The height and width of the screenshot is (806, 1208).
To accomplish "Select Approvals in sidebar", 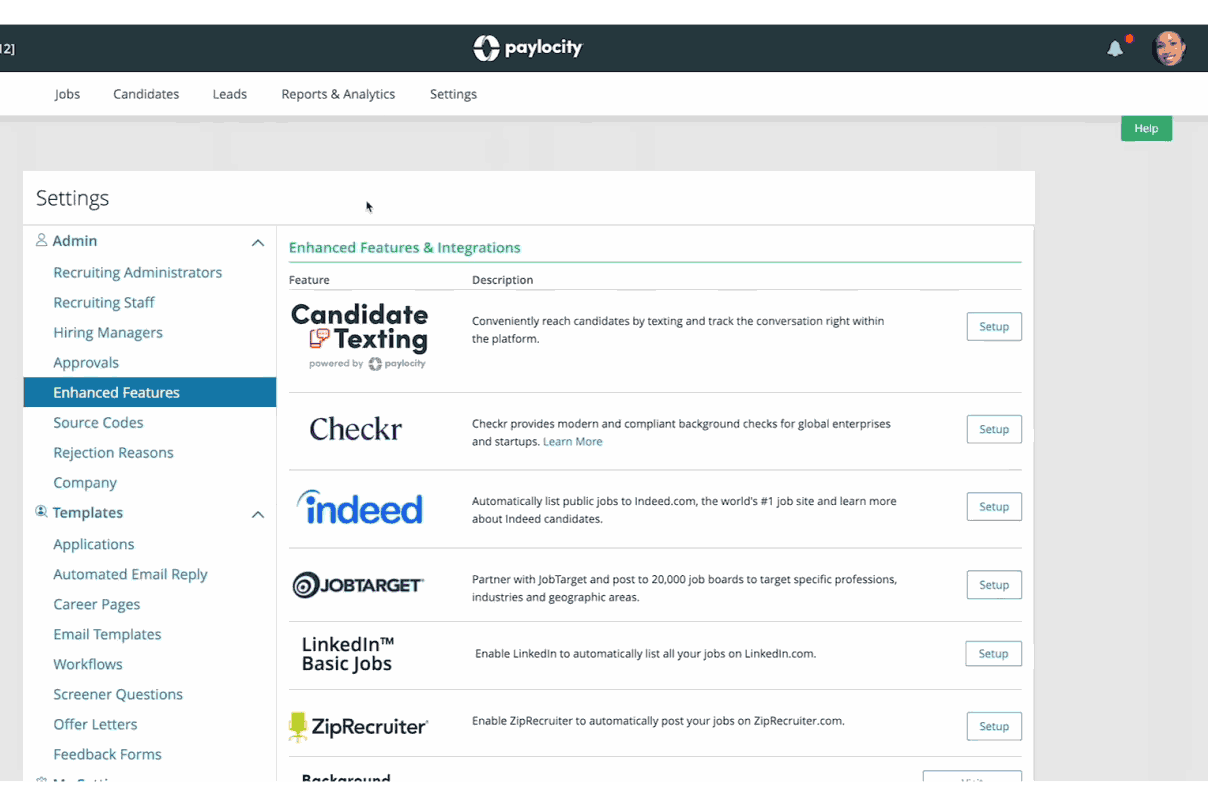I will tap(86, 362).
